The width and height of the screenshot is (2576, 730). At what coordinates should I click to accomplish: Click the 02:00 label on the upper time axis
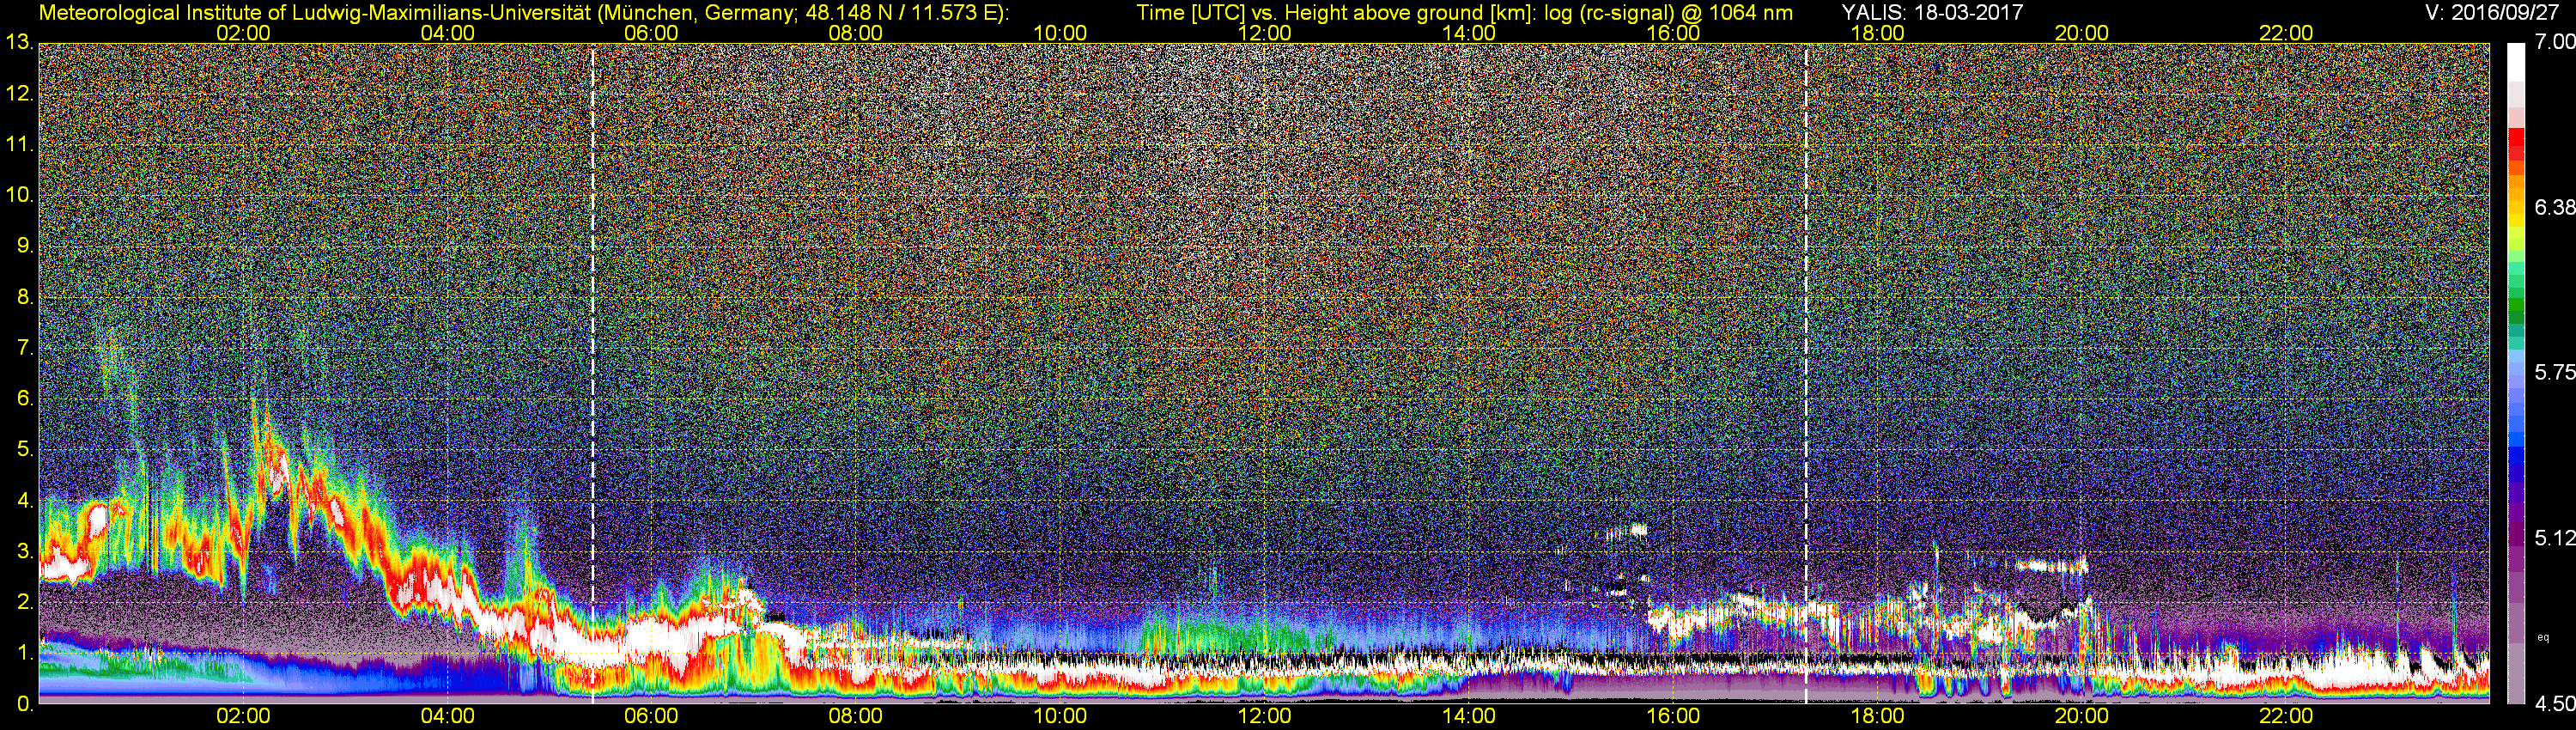(x=243, y=33)
